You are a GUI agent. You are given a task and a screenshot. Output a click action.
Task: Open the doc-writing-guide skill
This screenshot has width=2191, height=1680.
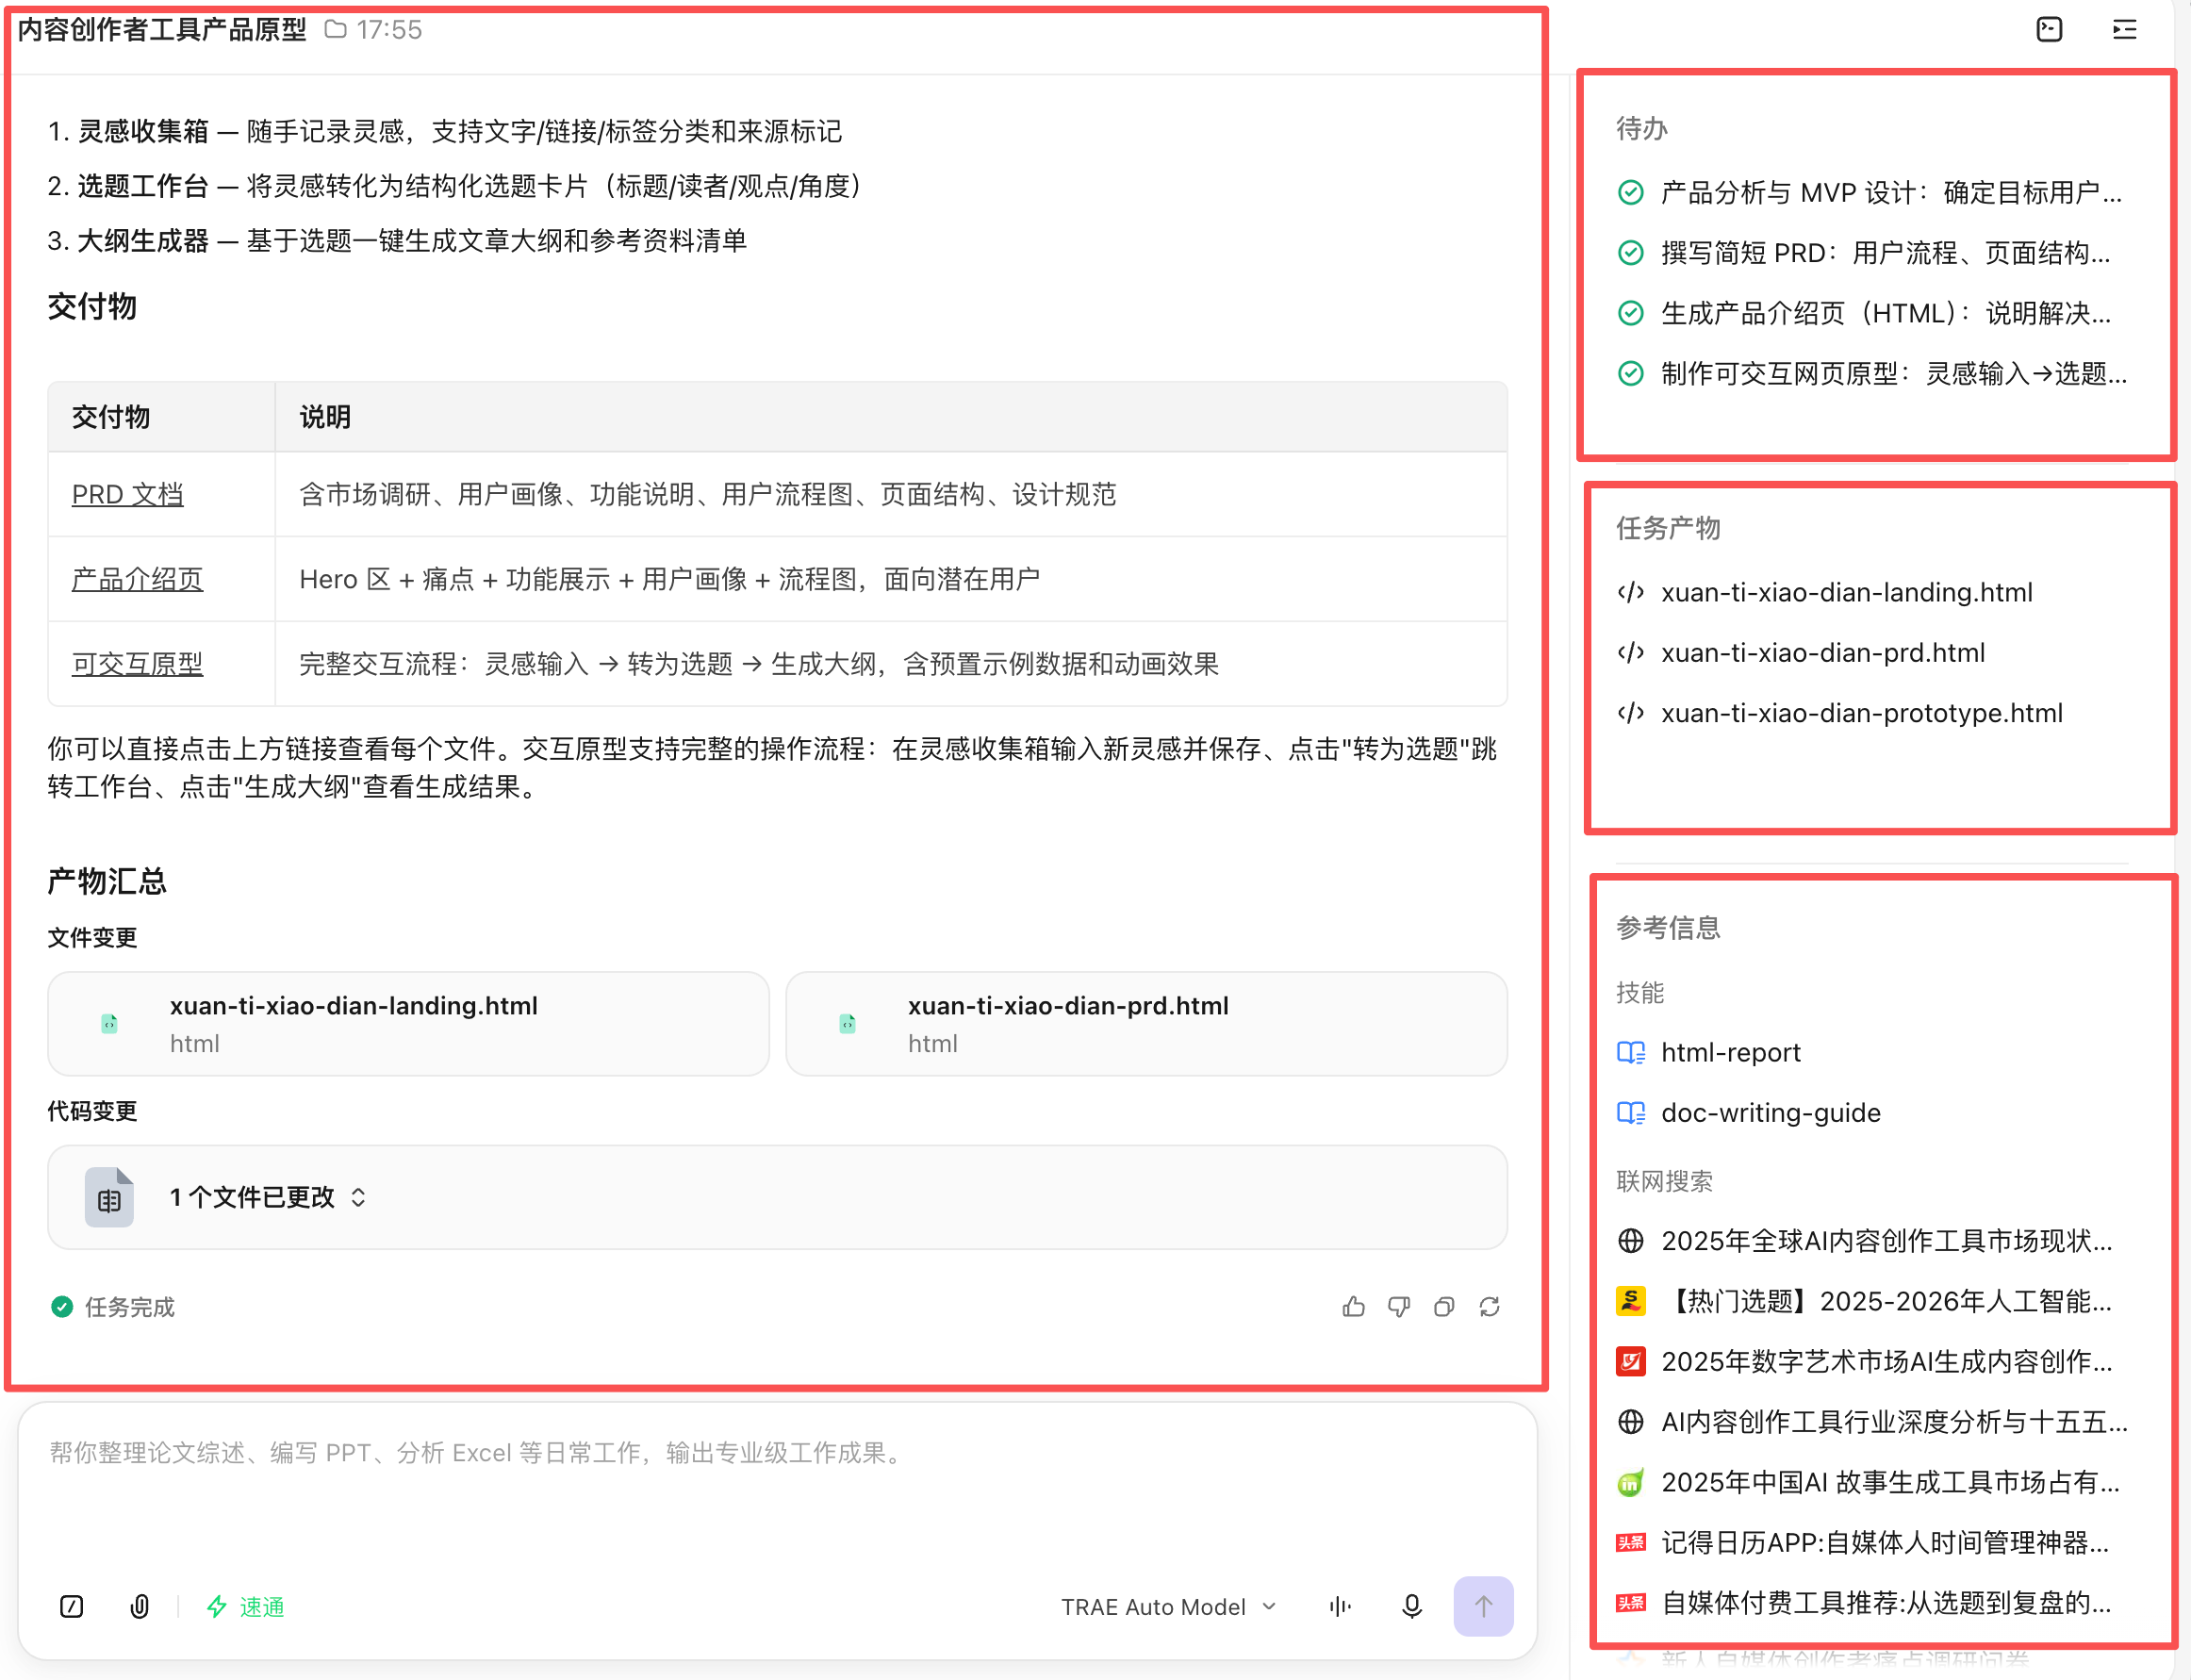click(1750, 1113)
